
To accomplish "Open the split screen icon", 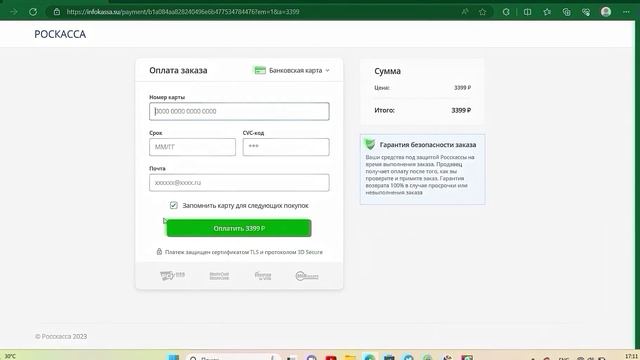I will point(527,12).
